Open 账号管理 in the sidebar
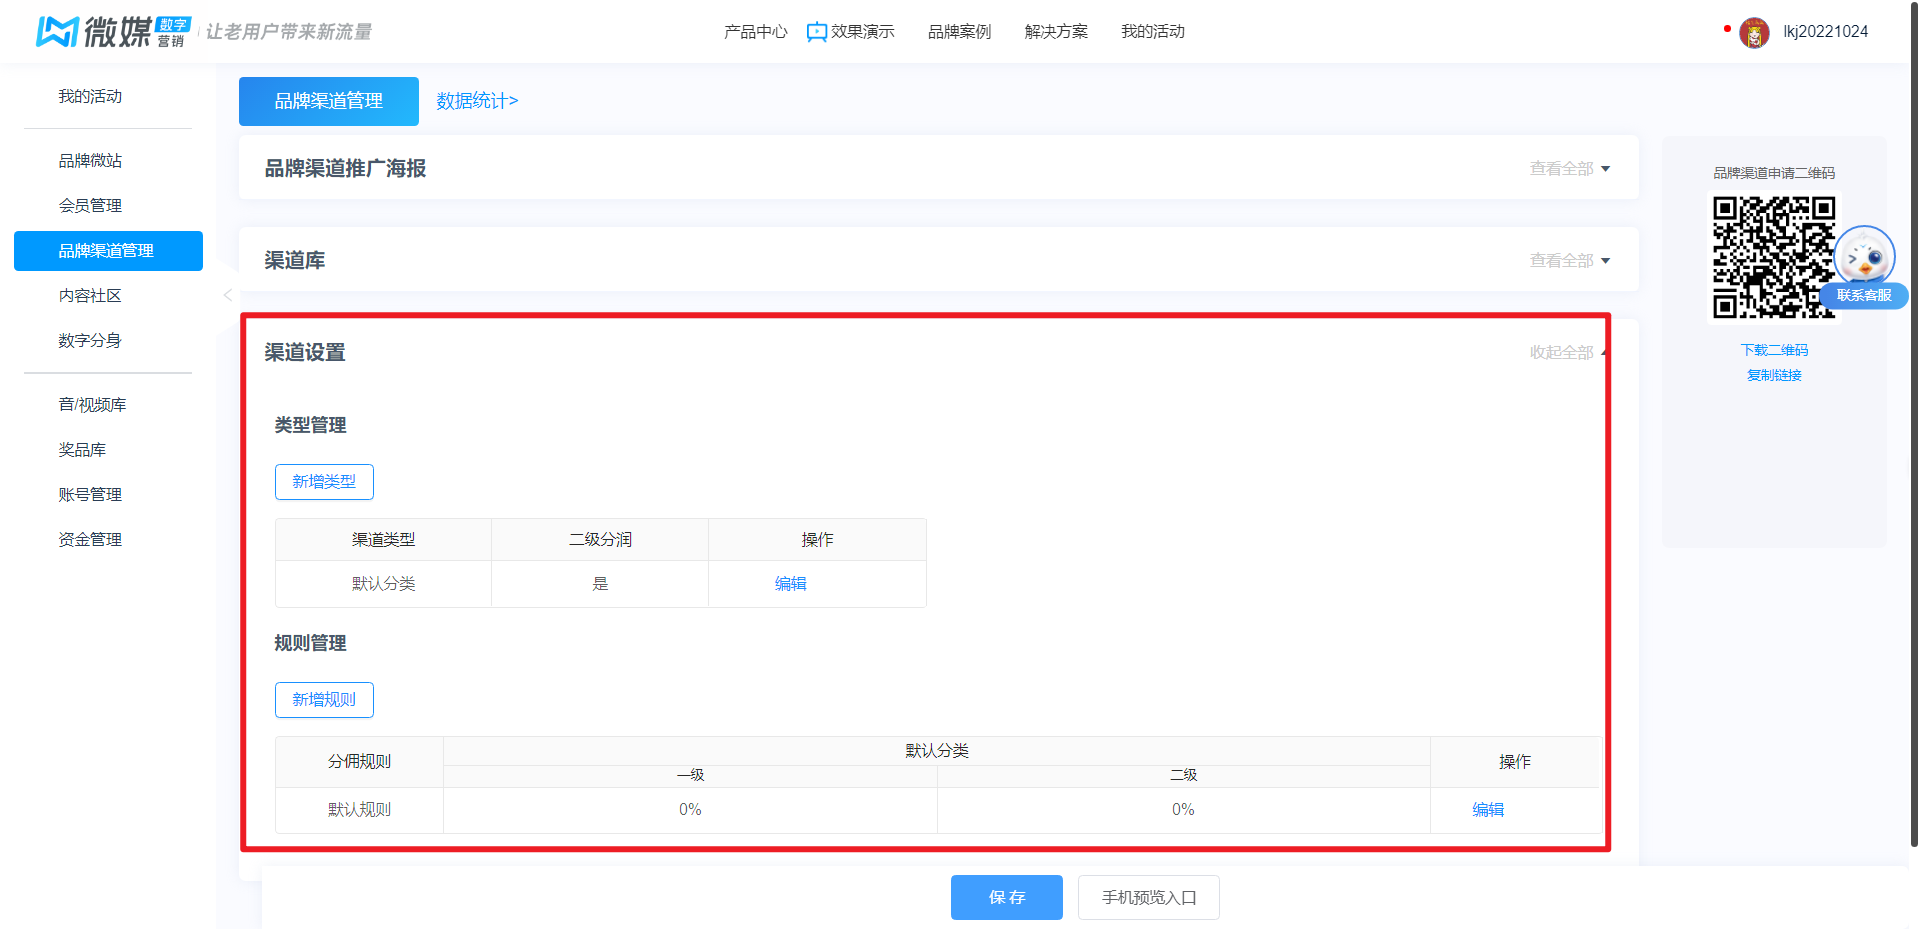This screenshot has width=1920, height=929. point(90,495)
